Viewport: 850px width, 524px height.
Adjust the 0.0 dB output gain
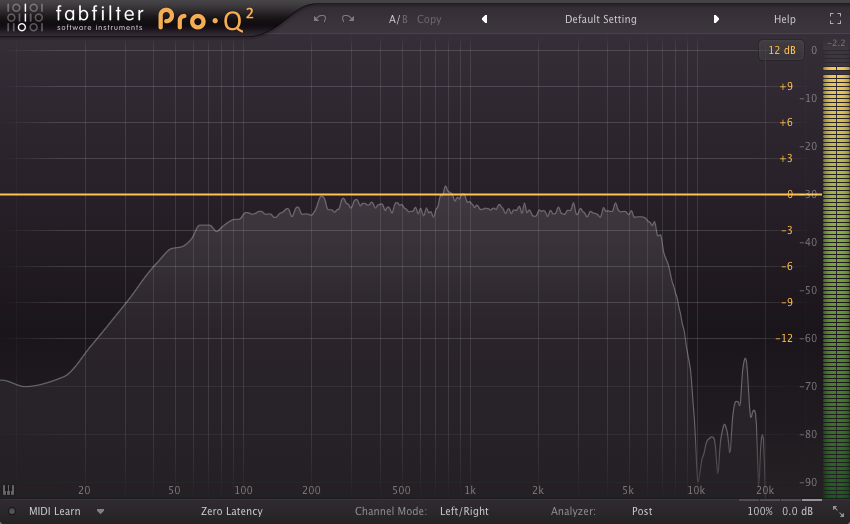pos(797,511)
